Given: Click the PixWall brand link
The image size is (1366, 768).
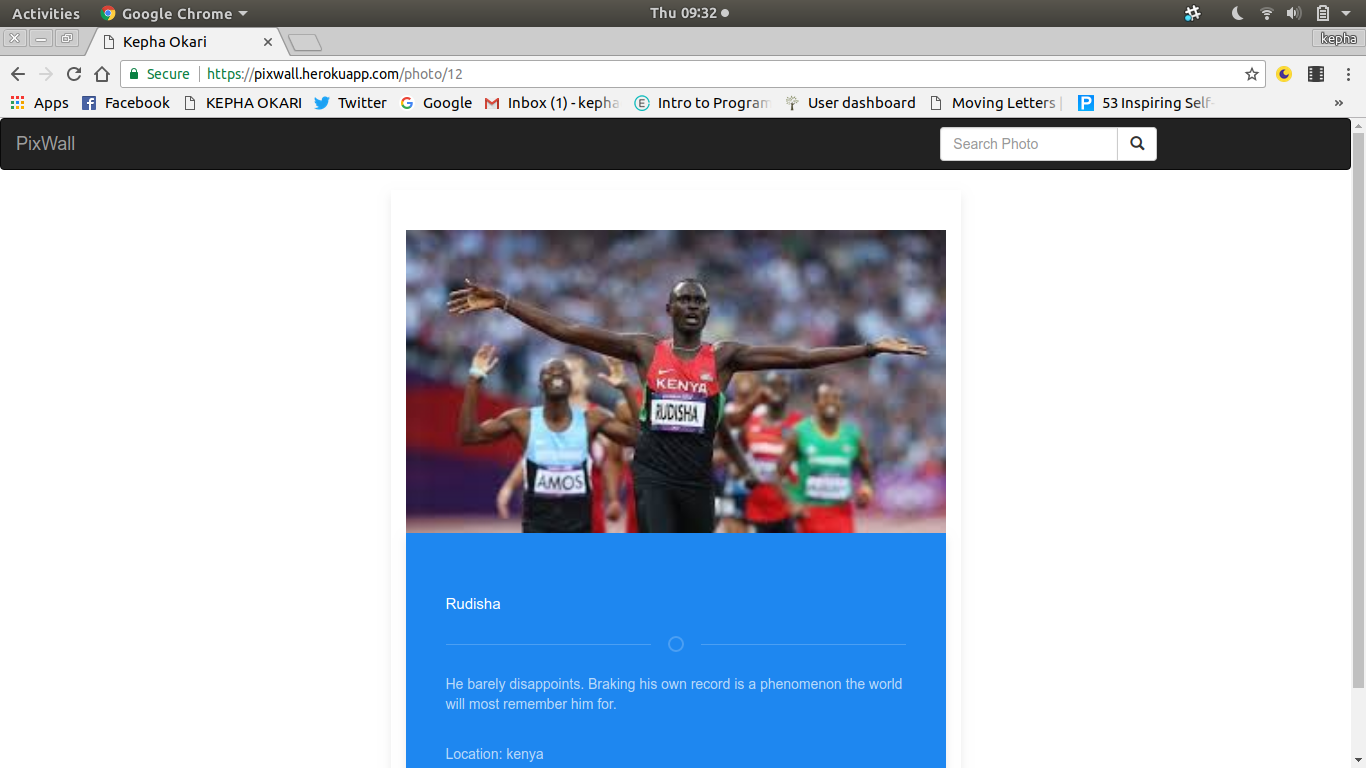Looking at the screenshot, I should click(x=46, y=144).
